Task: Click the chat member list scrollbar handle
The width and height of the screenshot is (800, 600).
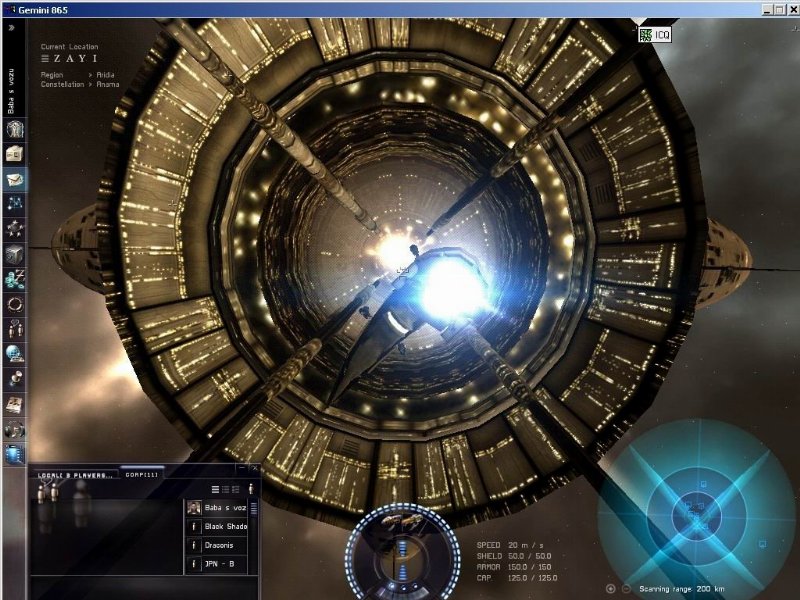Action: point(254,508)
